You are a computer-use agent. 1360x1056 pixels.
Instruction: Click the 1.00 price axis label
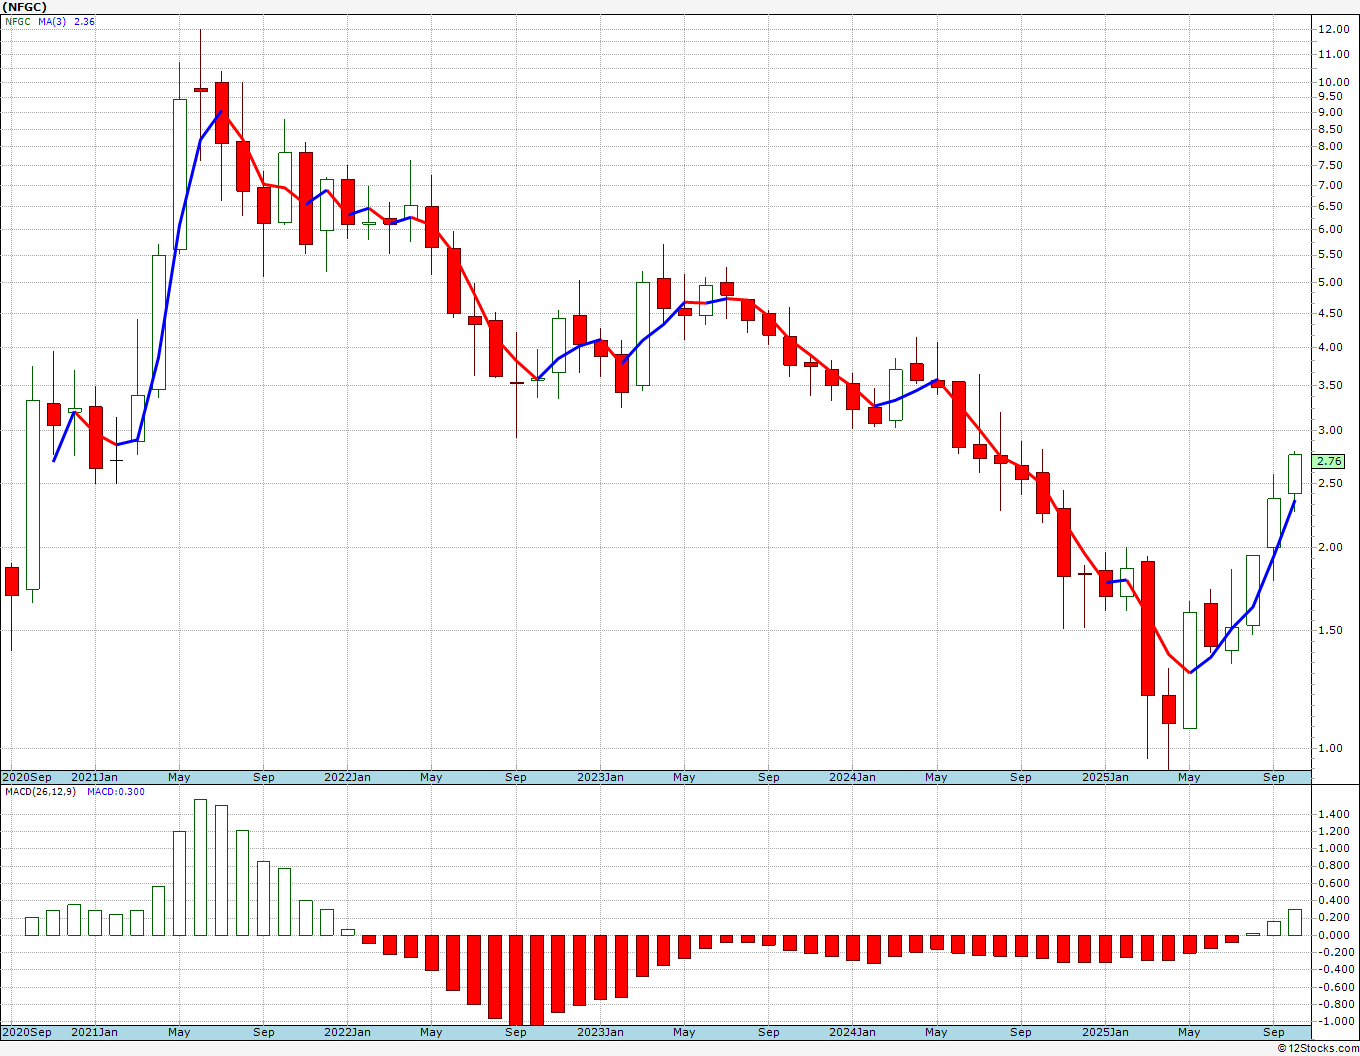click(x=1330, y=748)
